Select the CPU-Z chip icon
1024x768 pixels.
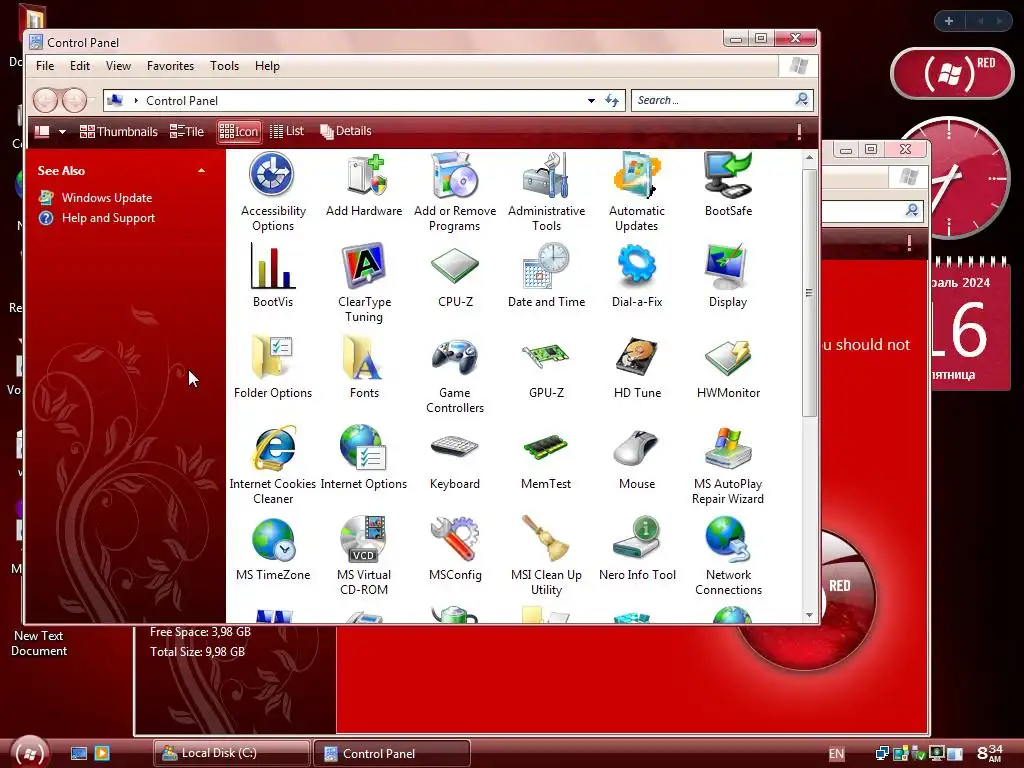tap(455, 266)
